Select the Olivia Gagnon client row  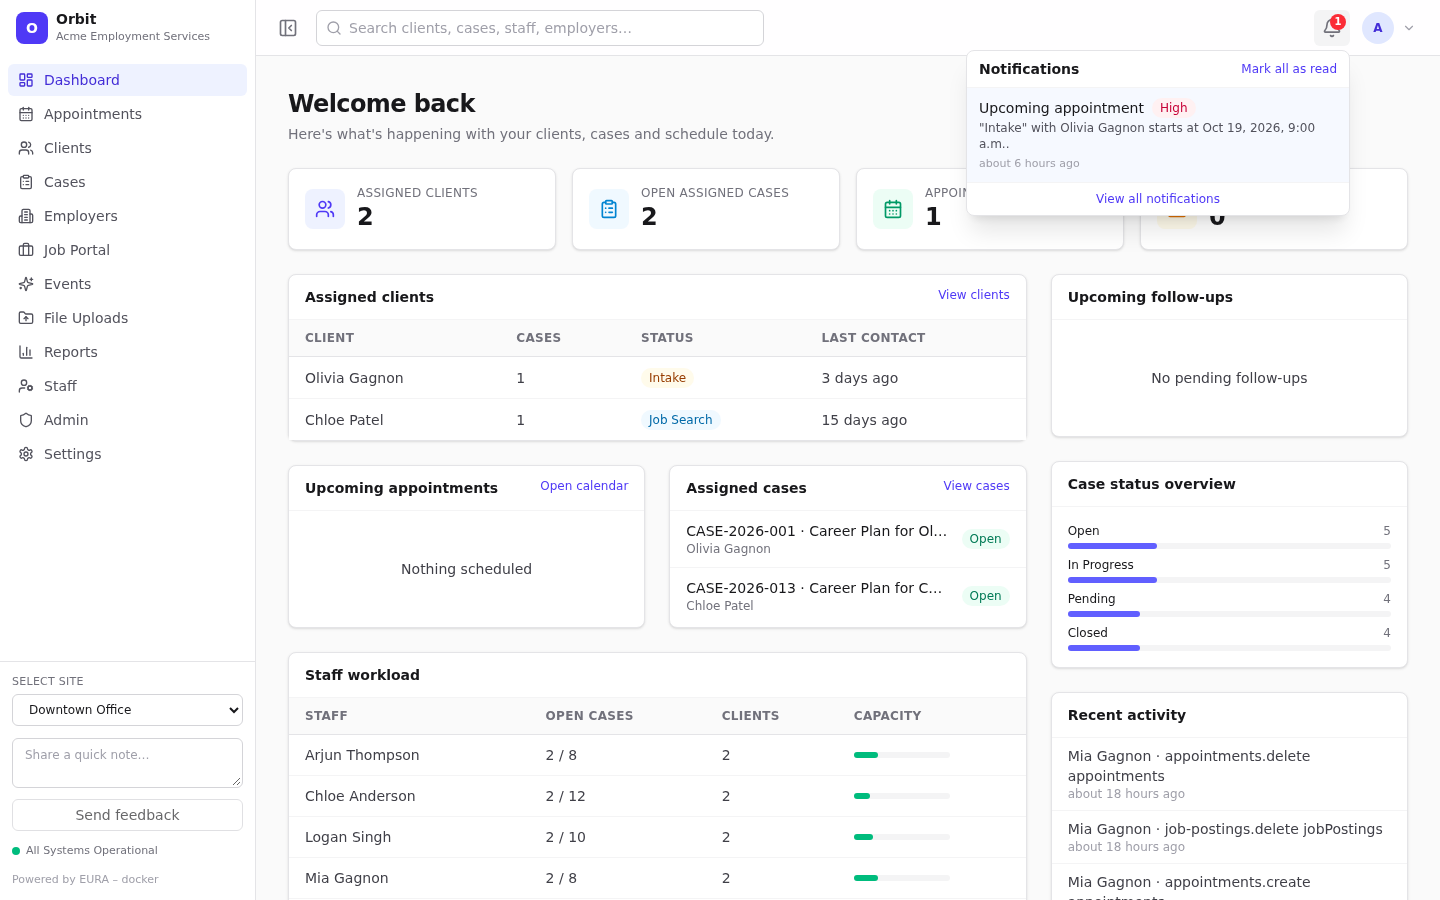[657, 378]
